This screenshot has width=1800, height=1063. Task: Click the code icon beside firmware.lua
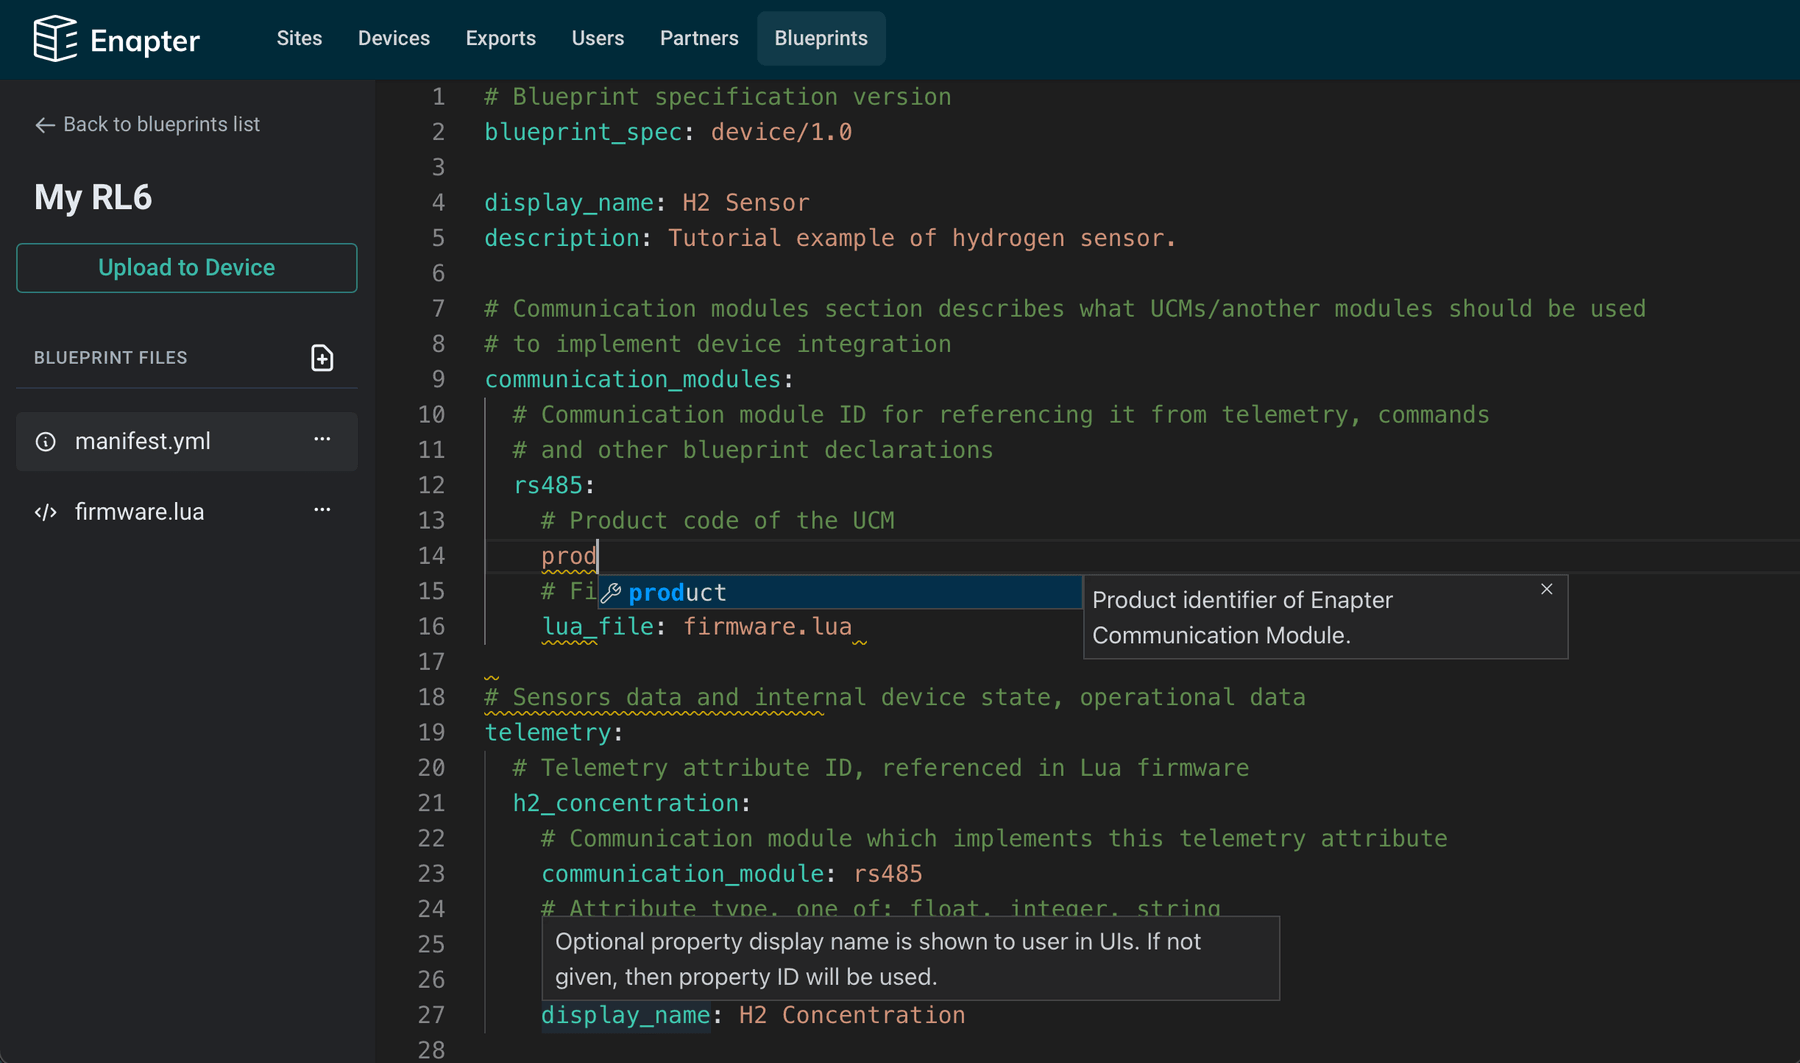[45, 511]
